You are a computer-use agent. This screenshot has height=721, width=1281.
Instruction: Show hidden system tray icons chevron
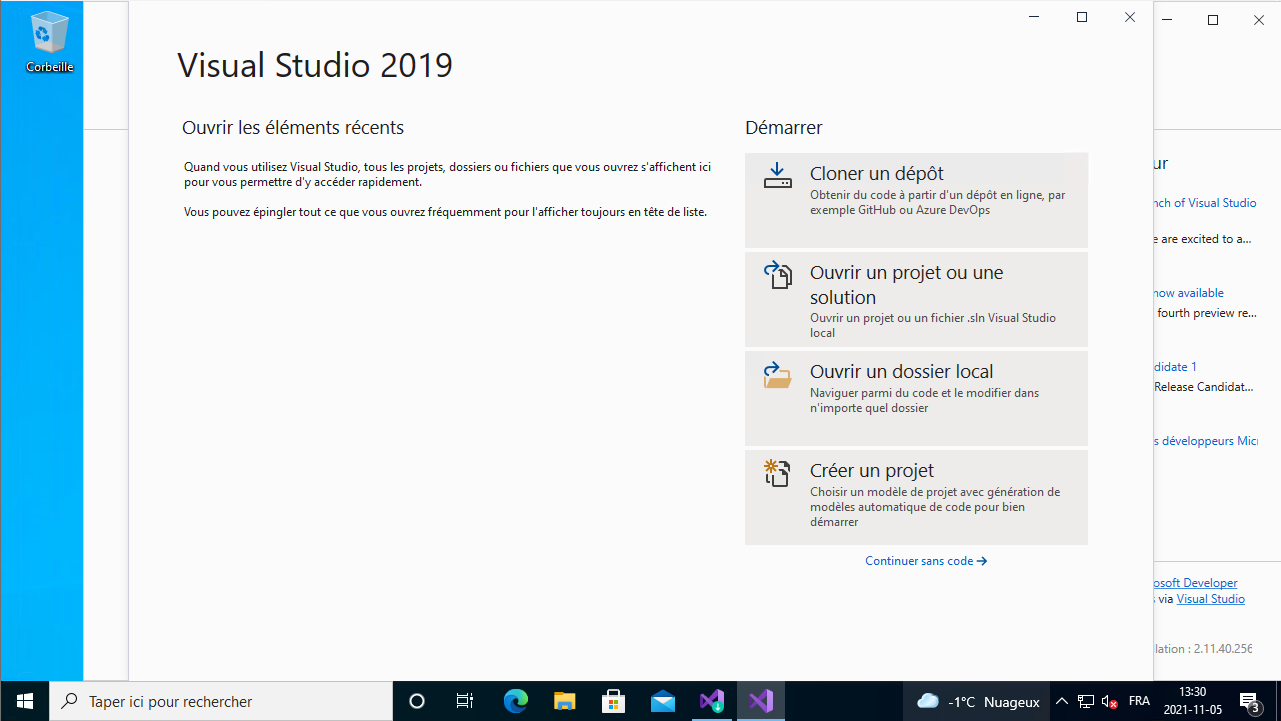coord(1062,701)
